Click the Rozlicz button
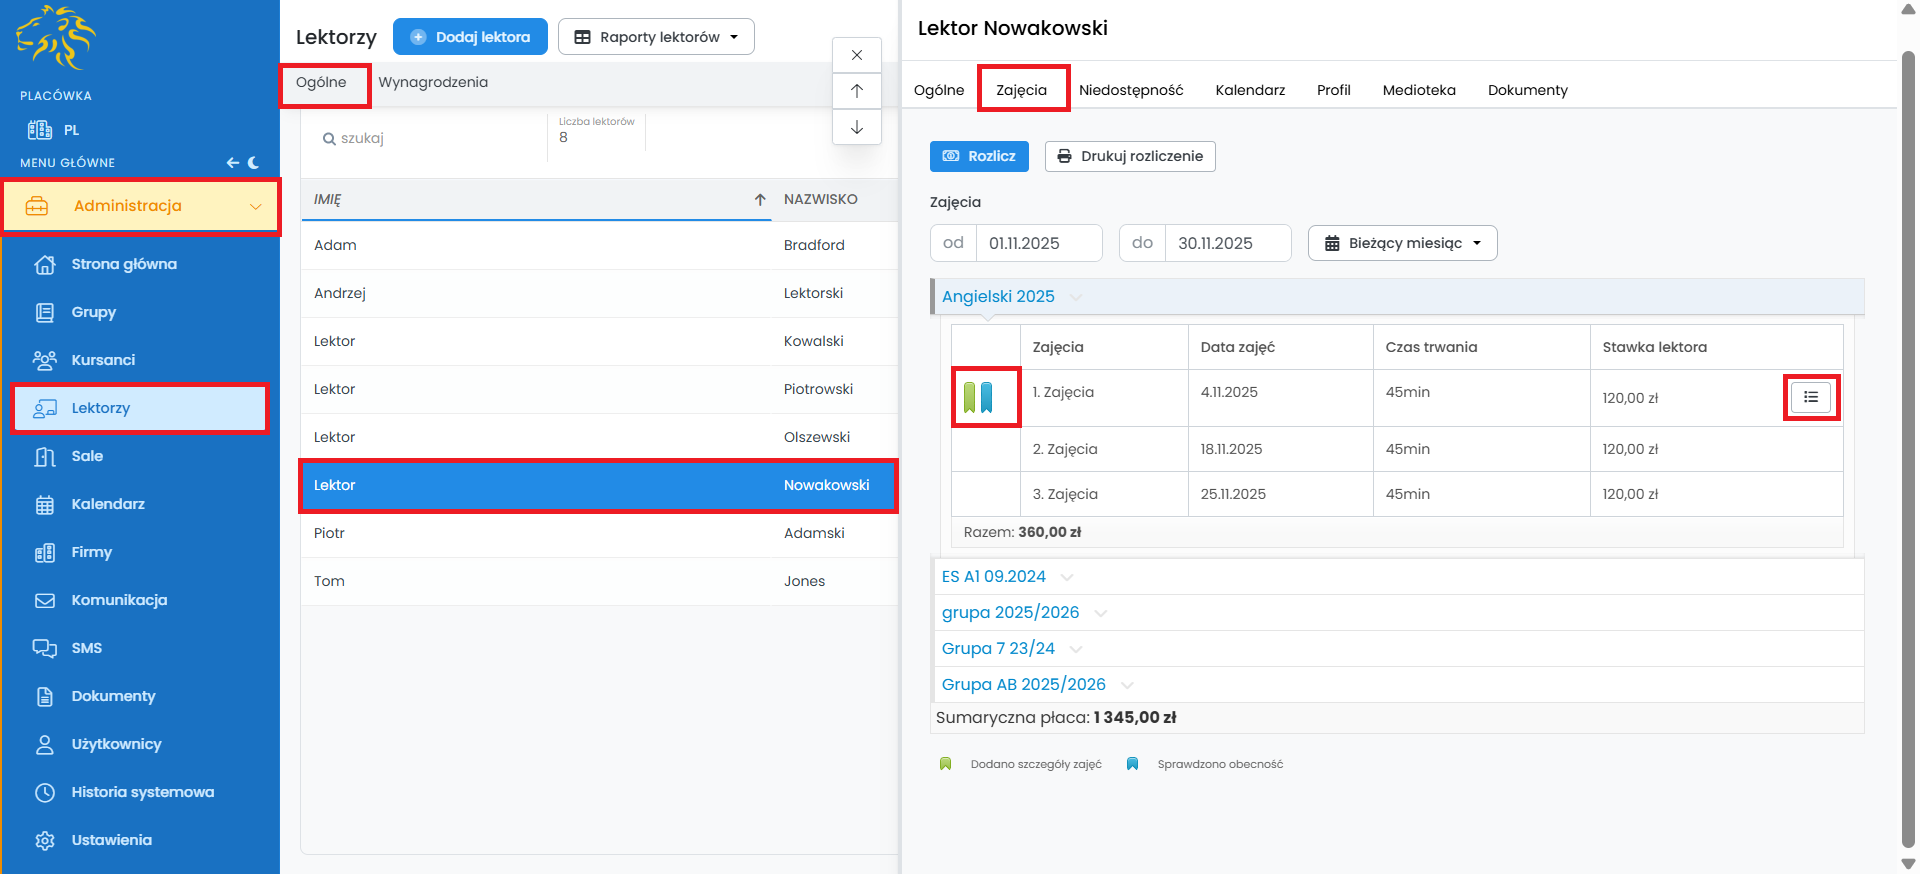 point(979,156)
